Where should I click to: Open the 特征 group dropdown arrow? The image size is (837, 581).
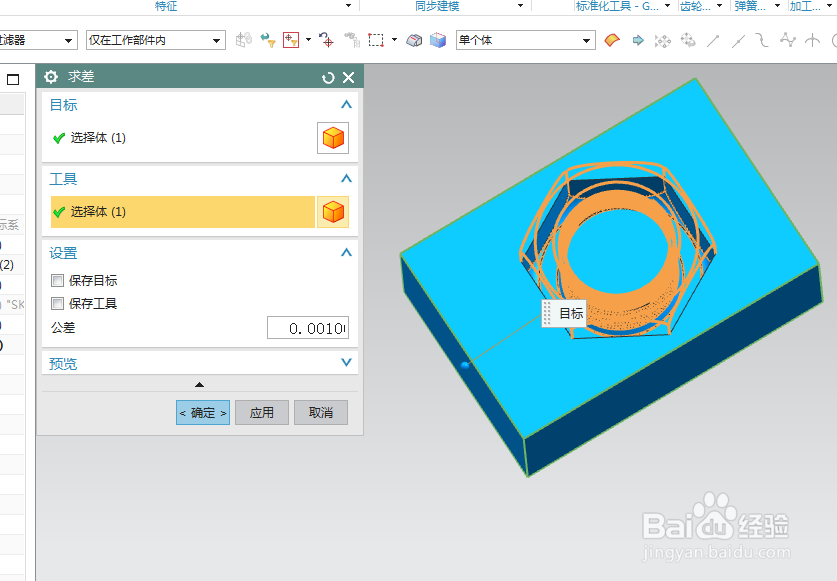pos(349,6)
